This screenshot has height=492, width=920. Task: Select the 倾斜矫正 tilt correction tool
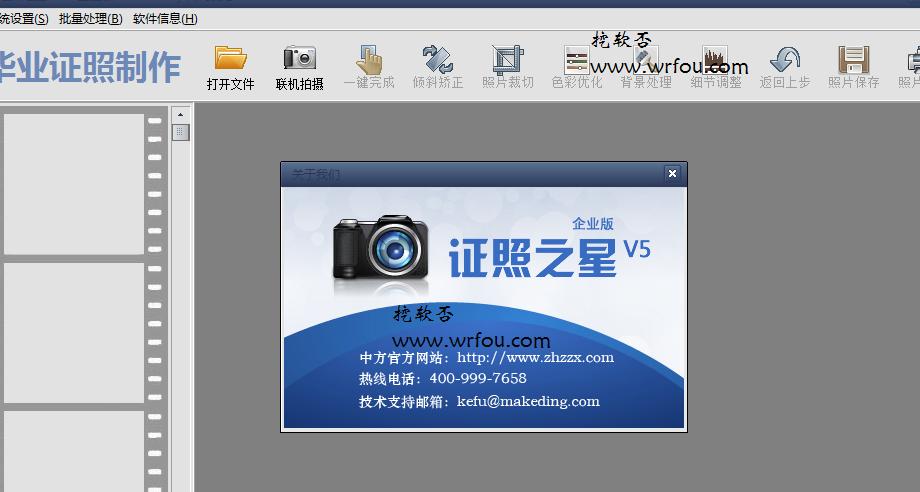tap(437, 60)
